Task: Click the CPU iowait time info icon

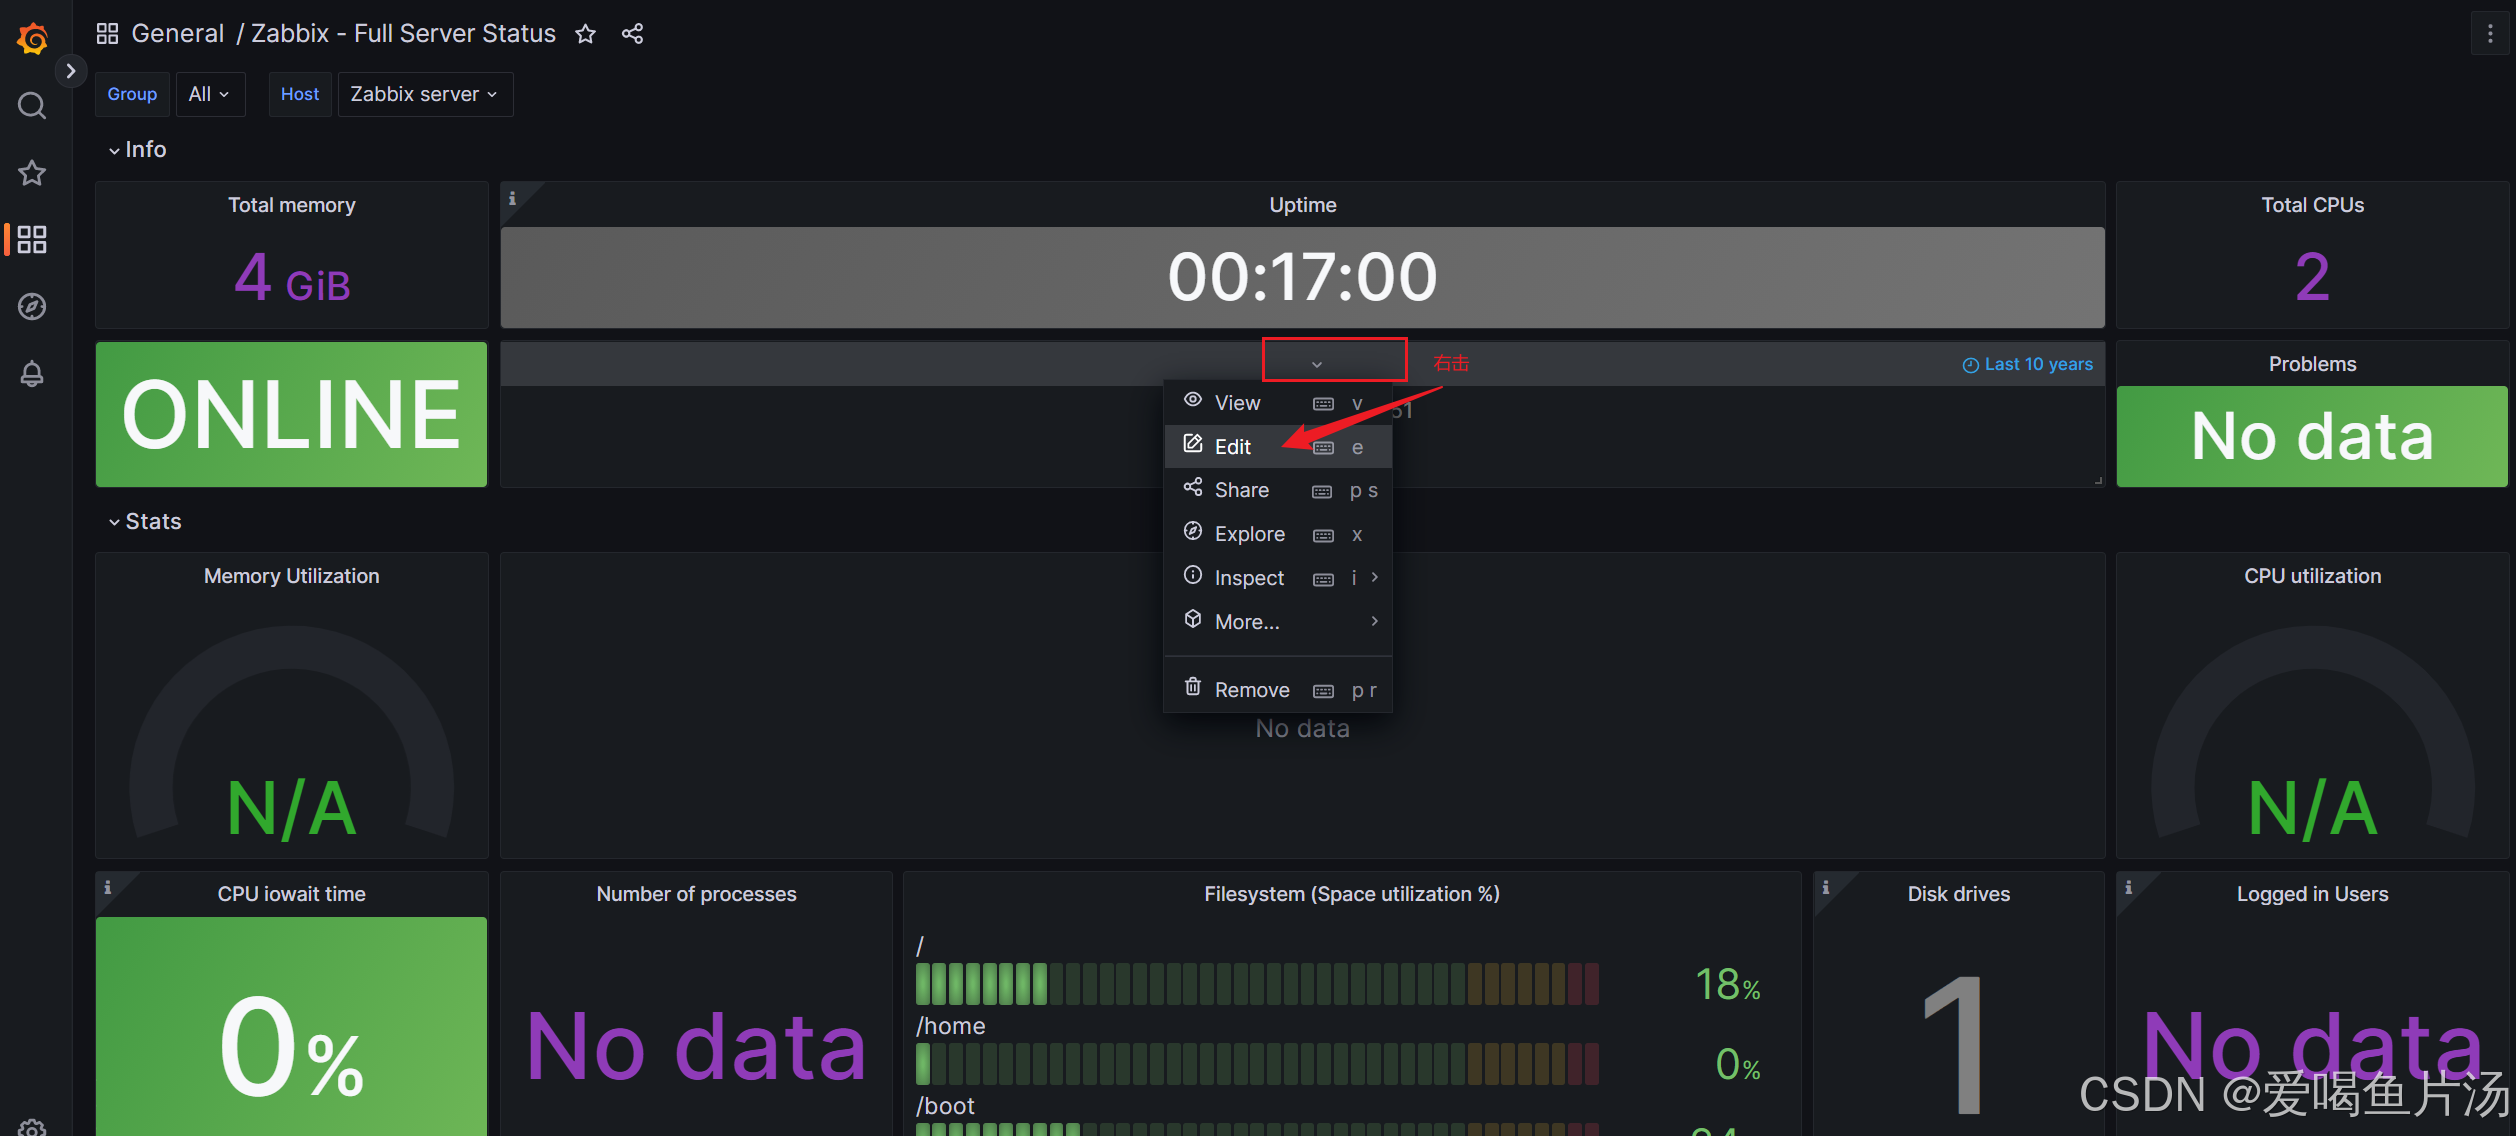Action: (108, 888)
